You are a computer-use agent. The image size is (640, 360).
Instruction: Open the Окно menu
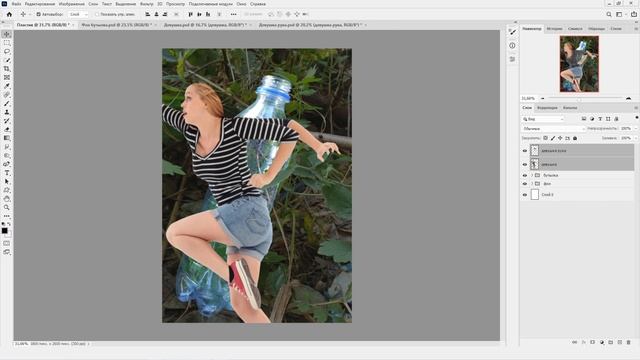[x=241, y=4]
